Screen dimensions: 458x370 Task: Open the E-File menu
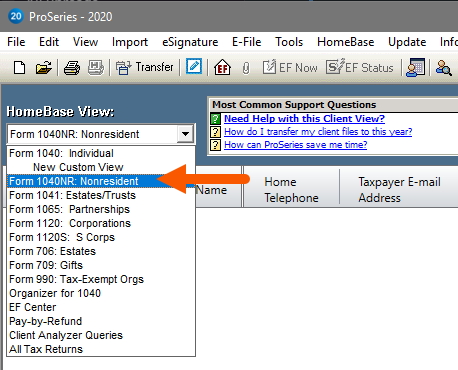247,42
